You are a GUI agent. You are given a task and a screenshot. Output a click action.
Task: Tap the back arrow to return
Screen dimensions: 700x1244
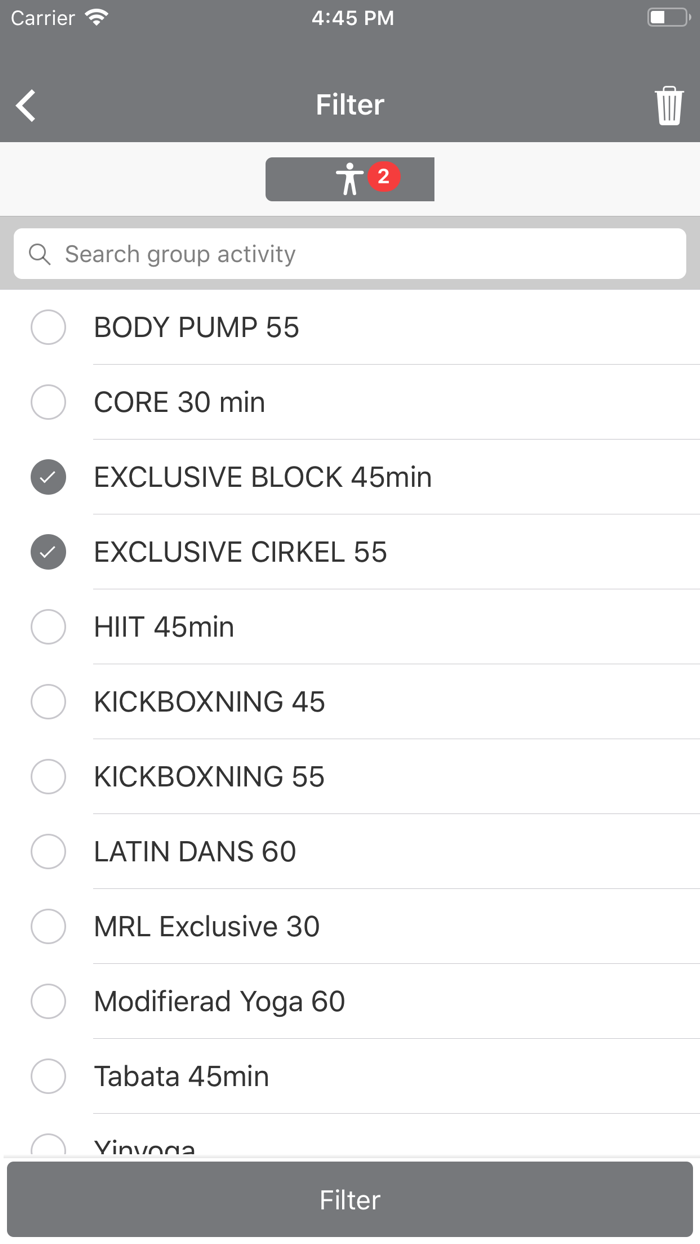point(25,104)
